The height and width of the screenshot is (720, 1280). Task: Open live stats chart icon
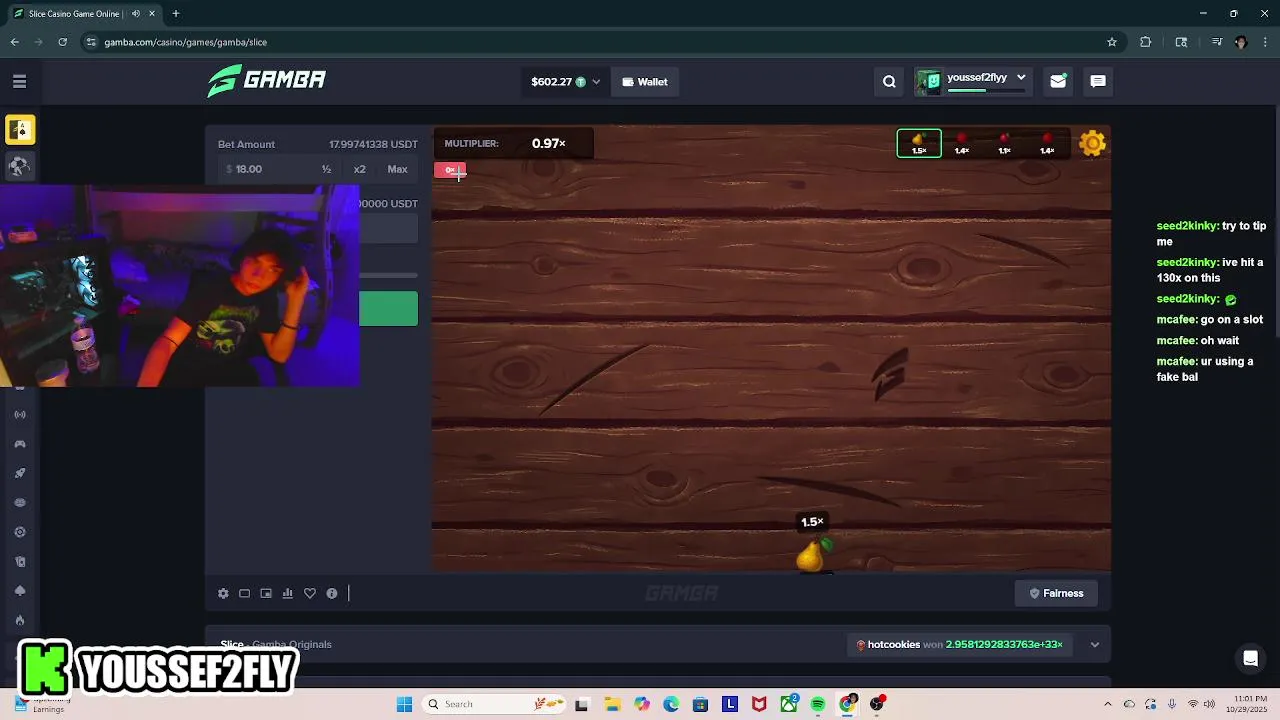[x=288, y=593]
